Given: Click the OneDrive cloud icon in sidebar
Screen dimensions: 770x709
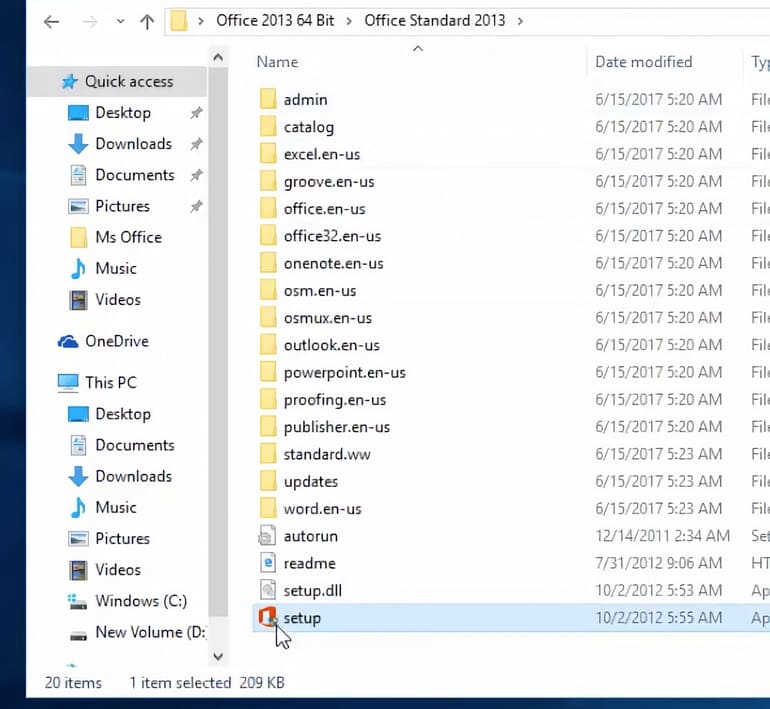Looking at the screenshot, I should [68, 341].
